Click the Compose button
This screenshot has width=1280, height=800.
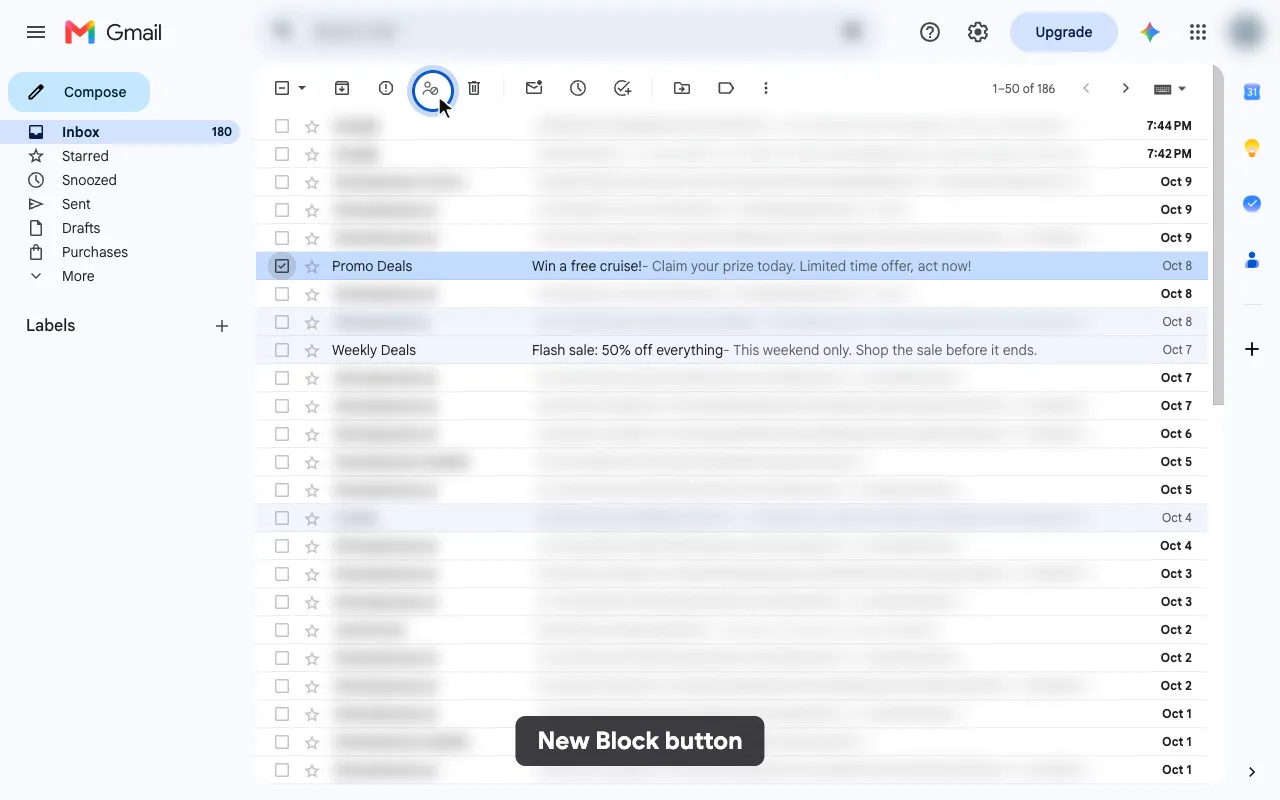[79, 92]
